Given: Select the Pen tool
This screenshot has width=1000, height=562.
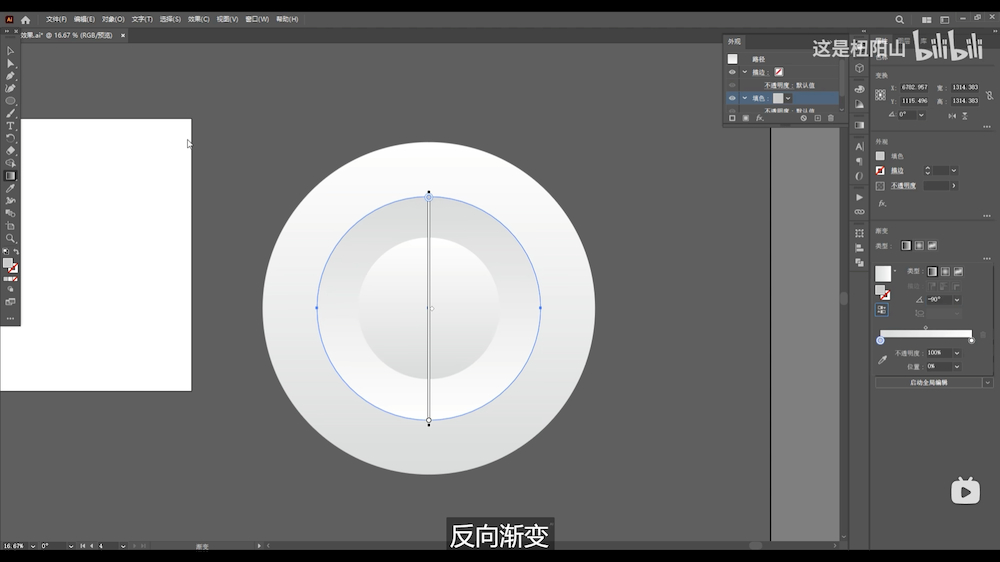Looking at the screenshot, I should pyautogui.click(x=10, y=76).
